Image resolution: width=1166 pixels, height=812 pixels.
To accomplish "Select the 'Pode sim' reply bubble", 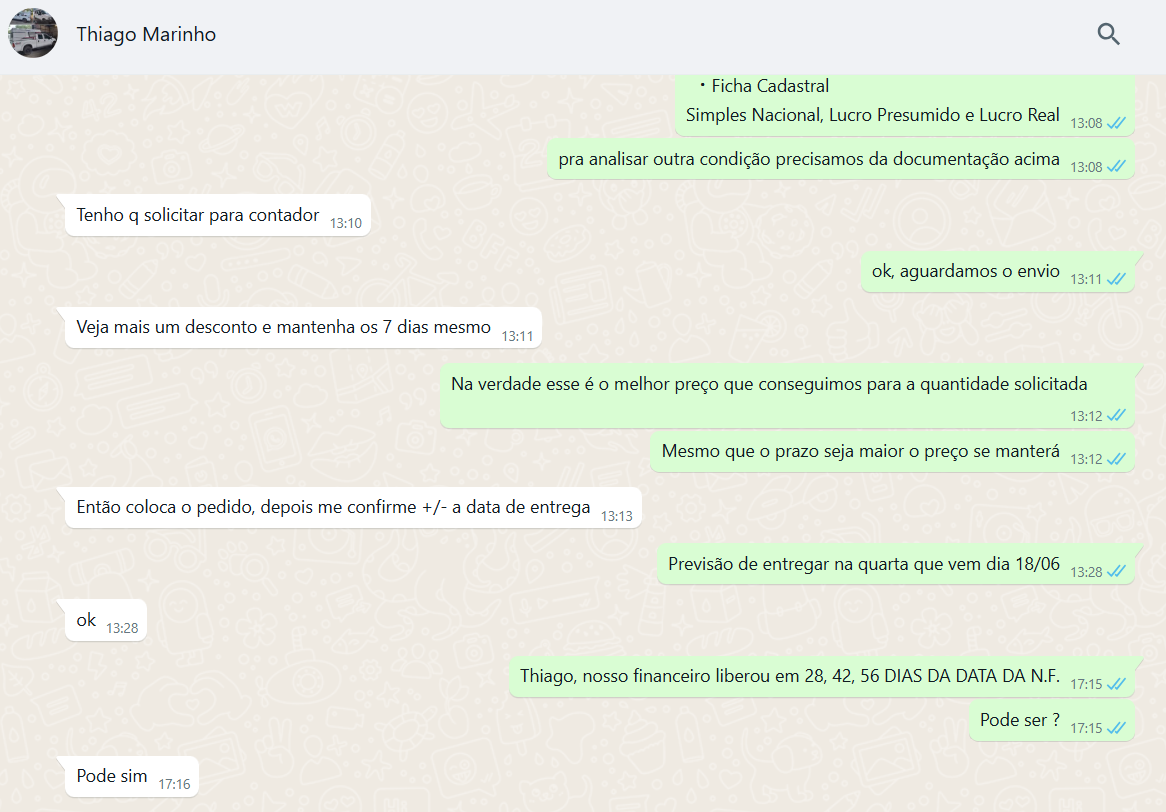I will click(x=132, y=777).
